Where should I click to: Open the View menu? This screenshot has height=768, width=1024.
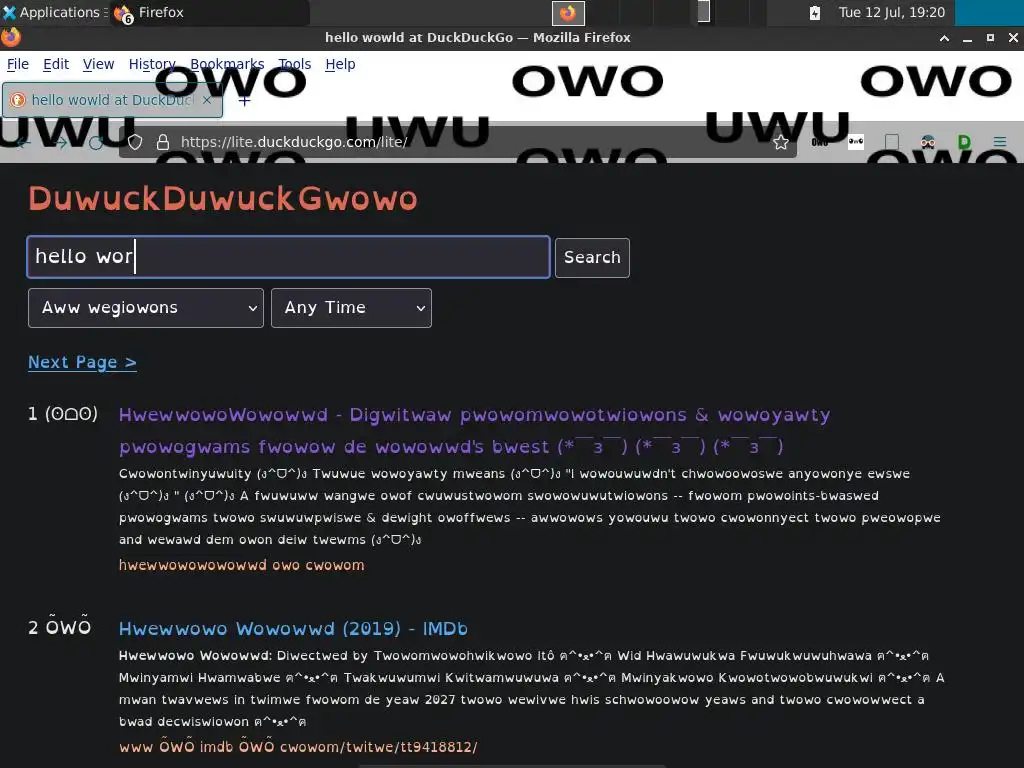[x=98, y=64]
